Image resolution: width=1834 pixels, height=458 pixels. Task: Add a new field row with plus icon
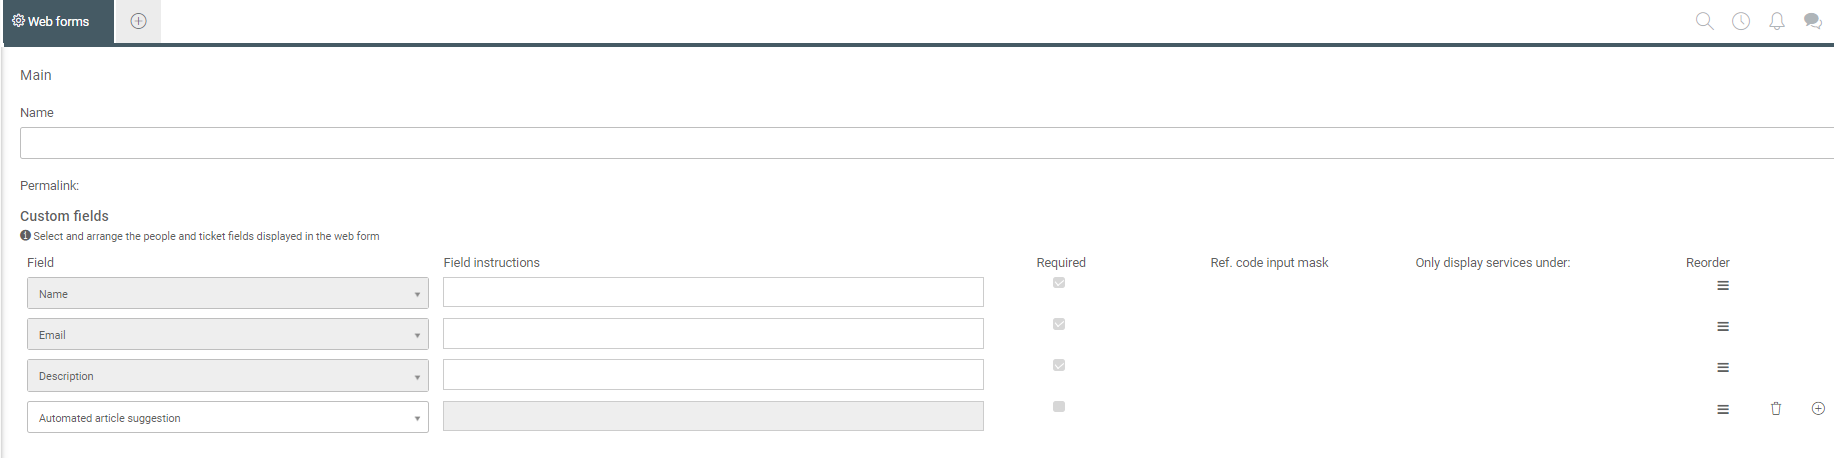pos(1818,408)
